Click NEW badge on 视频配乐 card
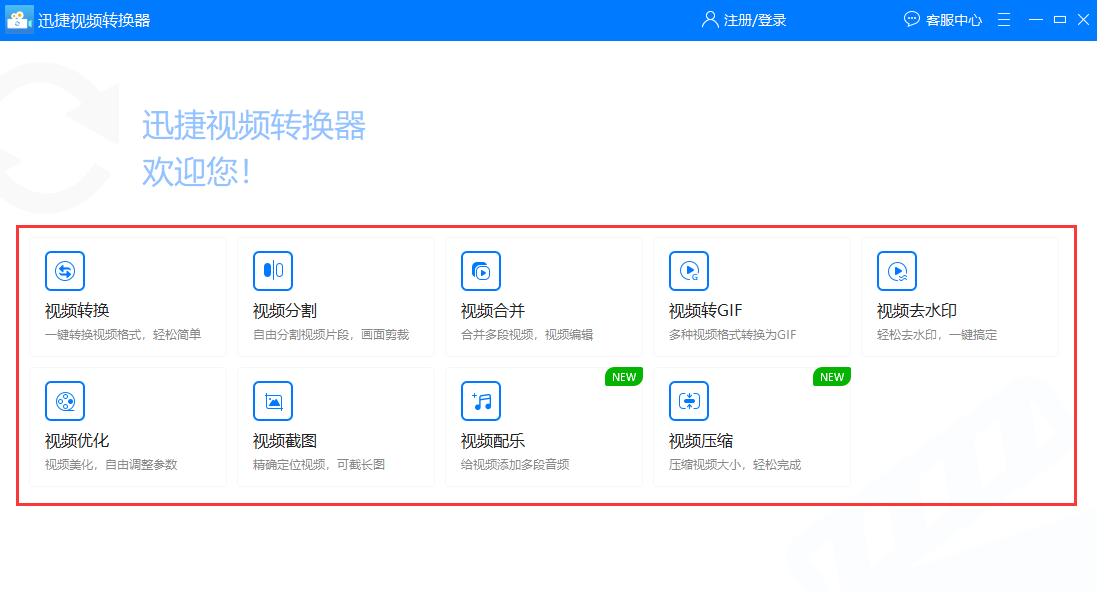 pyautogui.click(x=623, y=377)
